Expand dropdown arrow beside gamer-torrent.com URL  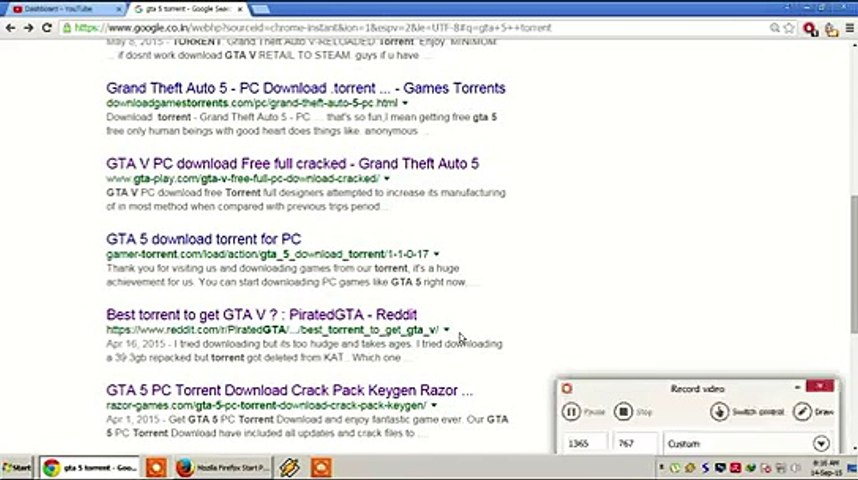tap(436, 255)
